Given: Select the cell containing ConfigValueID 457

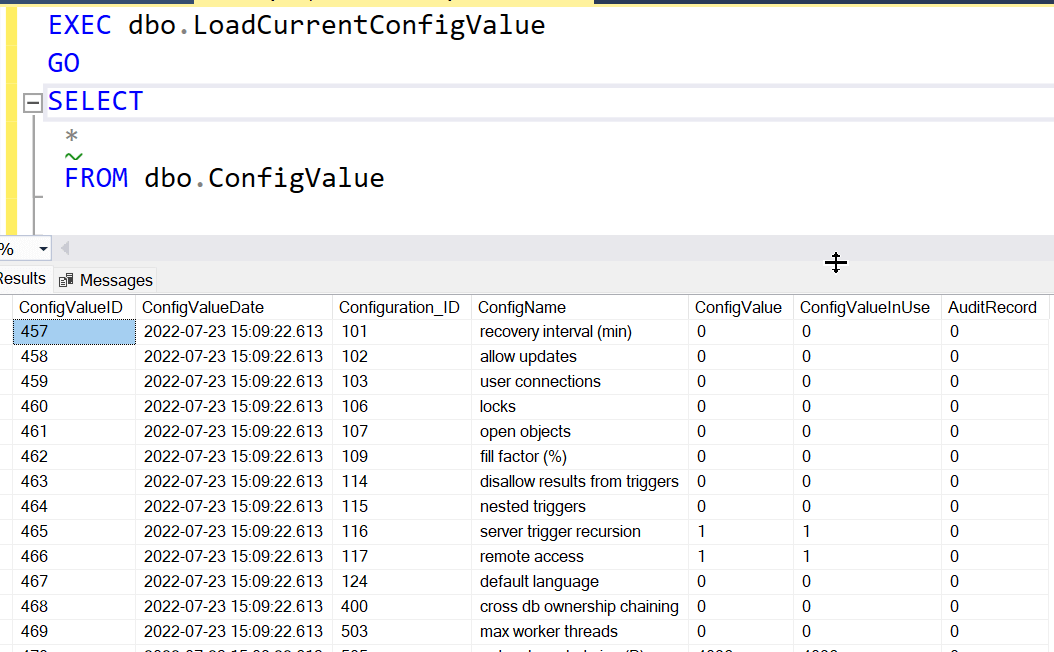Looking at the screenshot, I should pyautogui.click(x=74, y=332).
